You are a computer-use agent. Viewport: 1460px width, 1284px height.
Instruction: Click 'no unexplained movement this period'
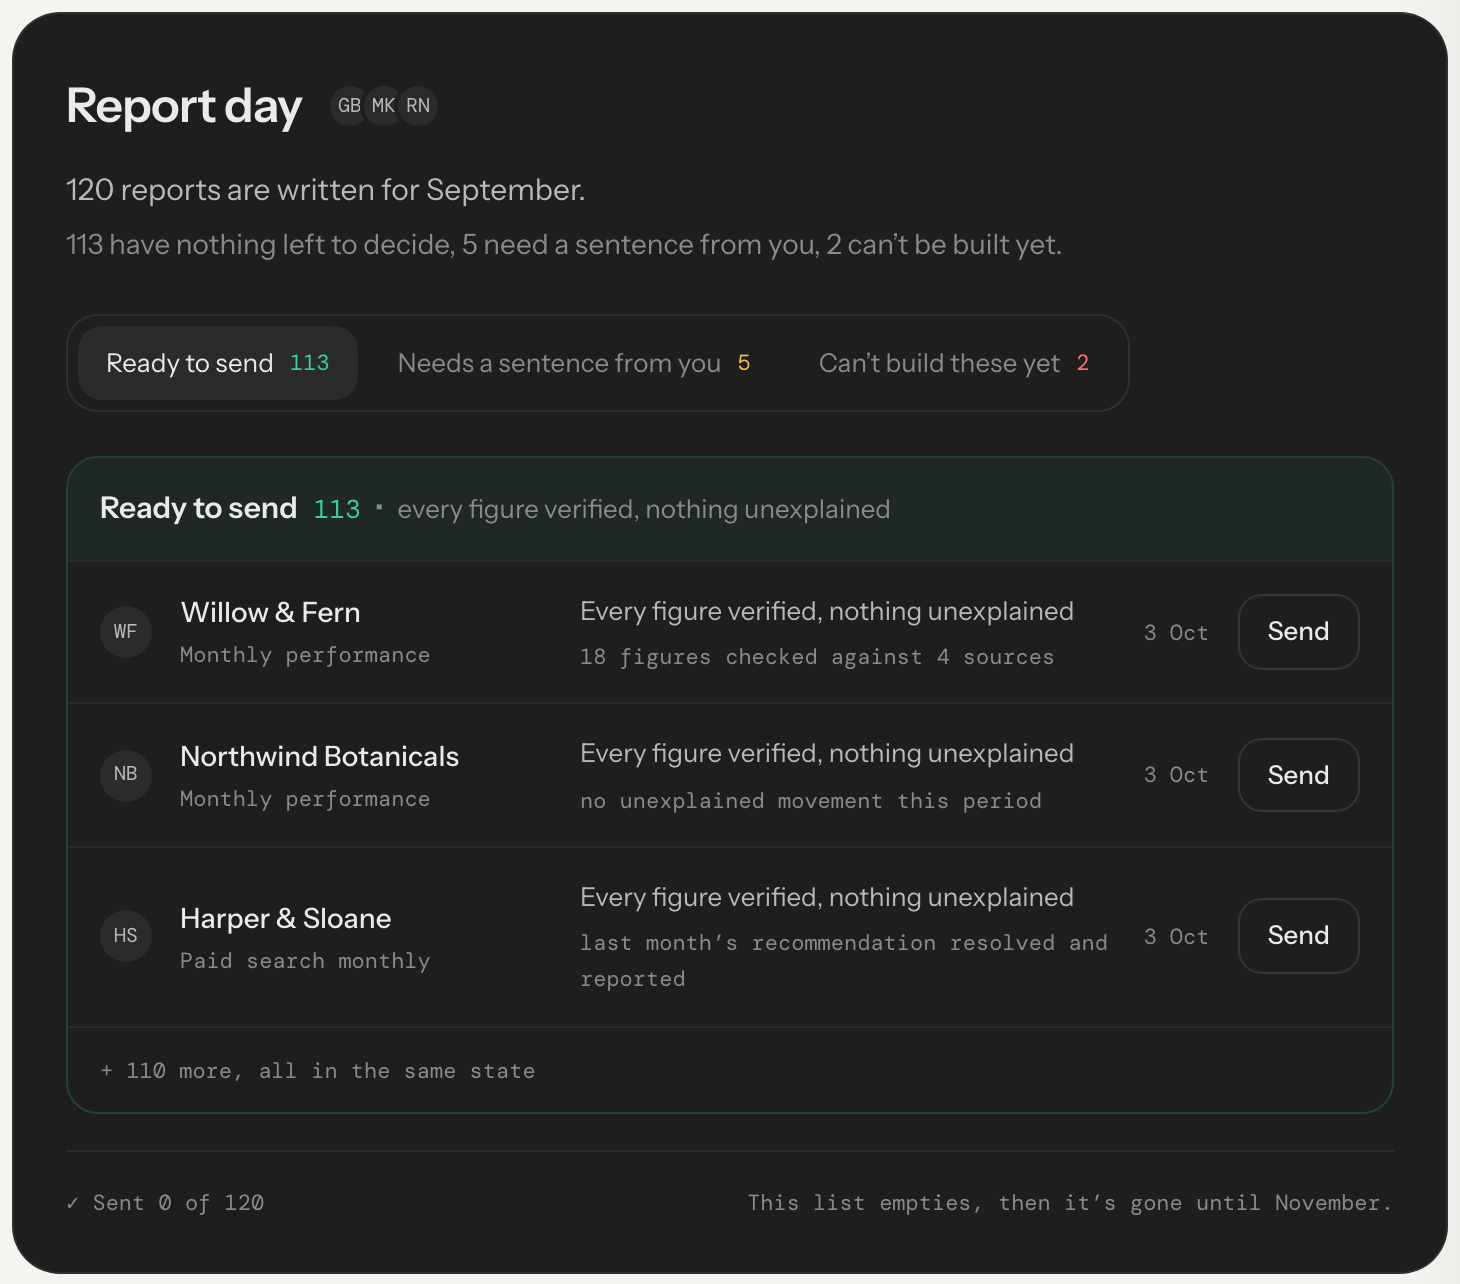tap(811, 801)
